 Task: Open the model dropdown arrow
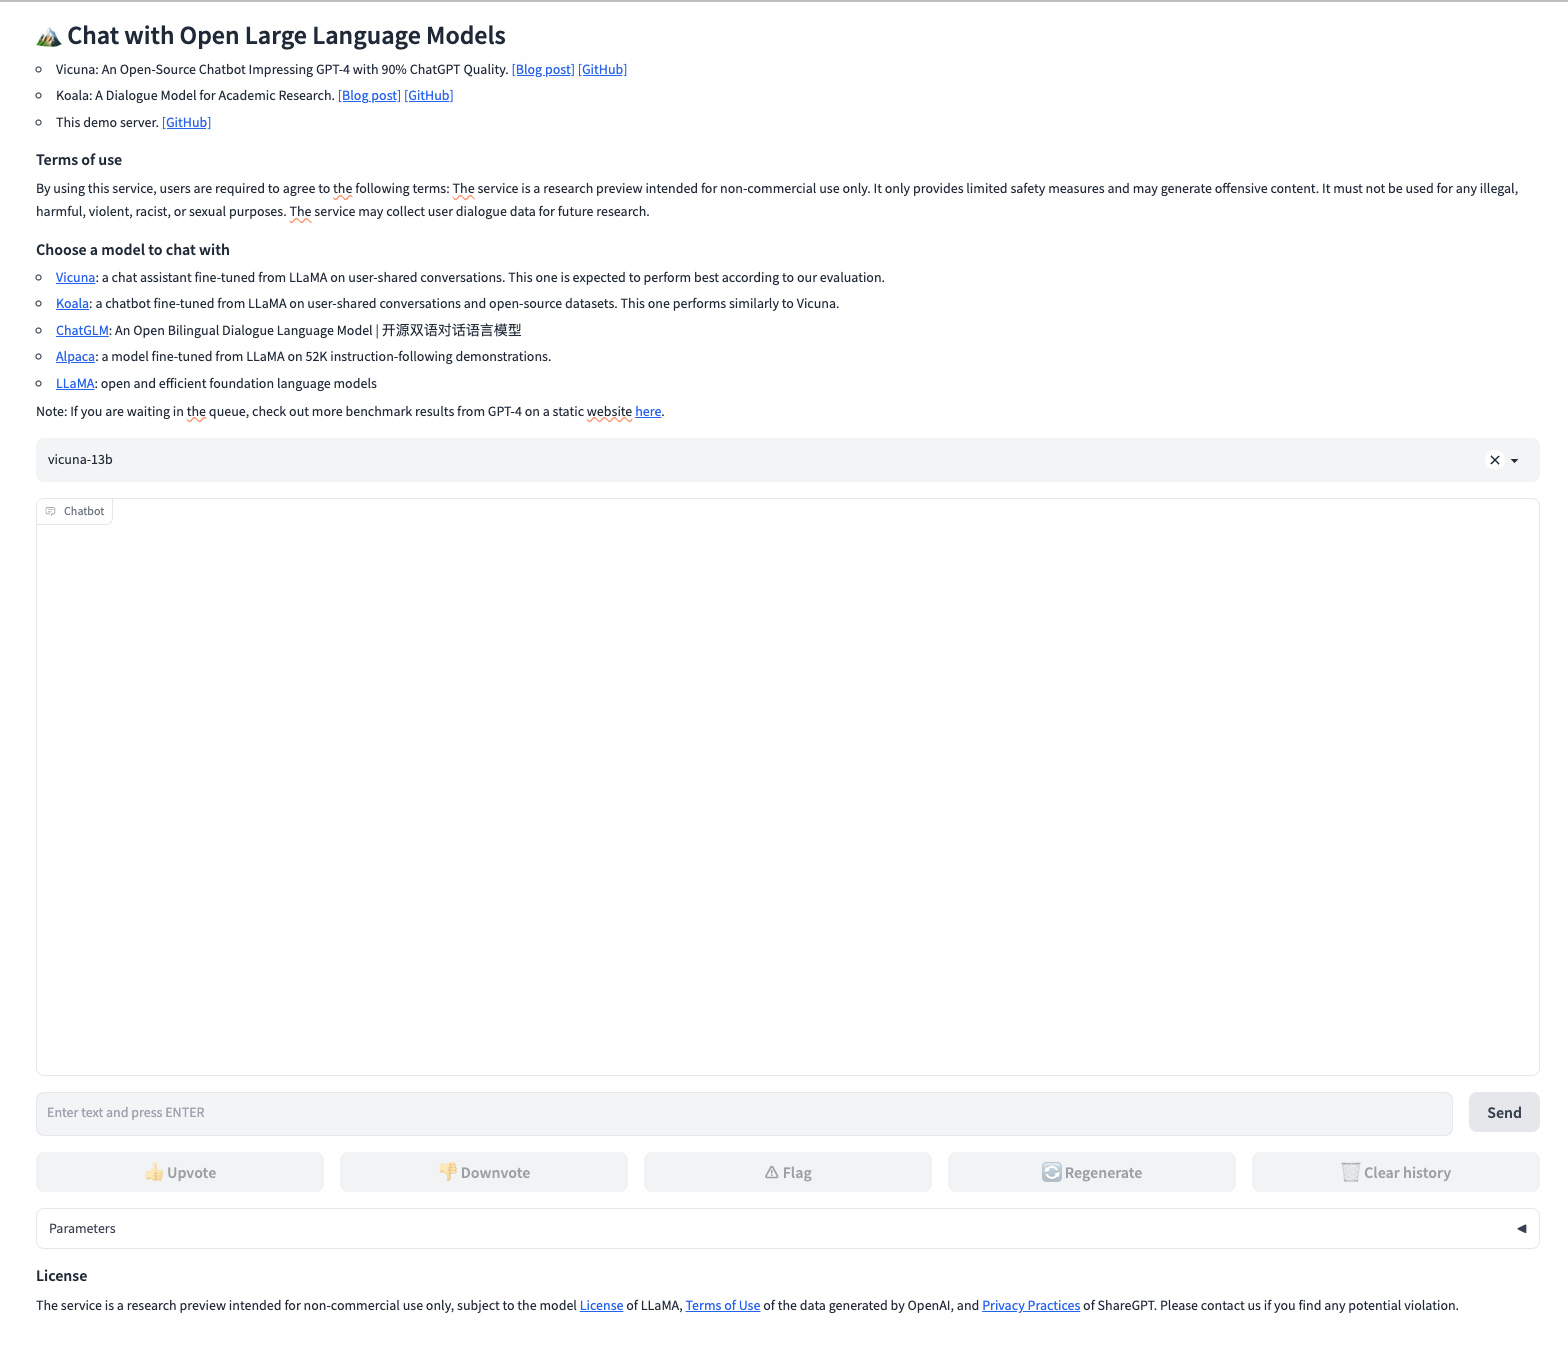[1515, 460]
